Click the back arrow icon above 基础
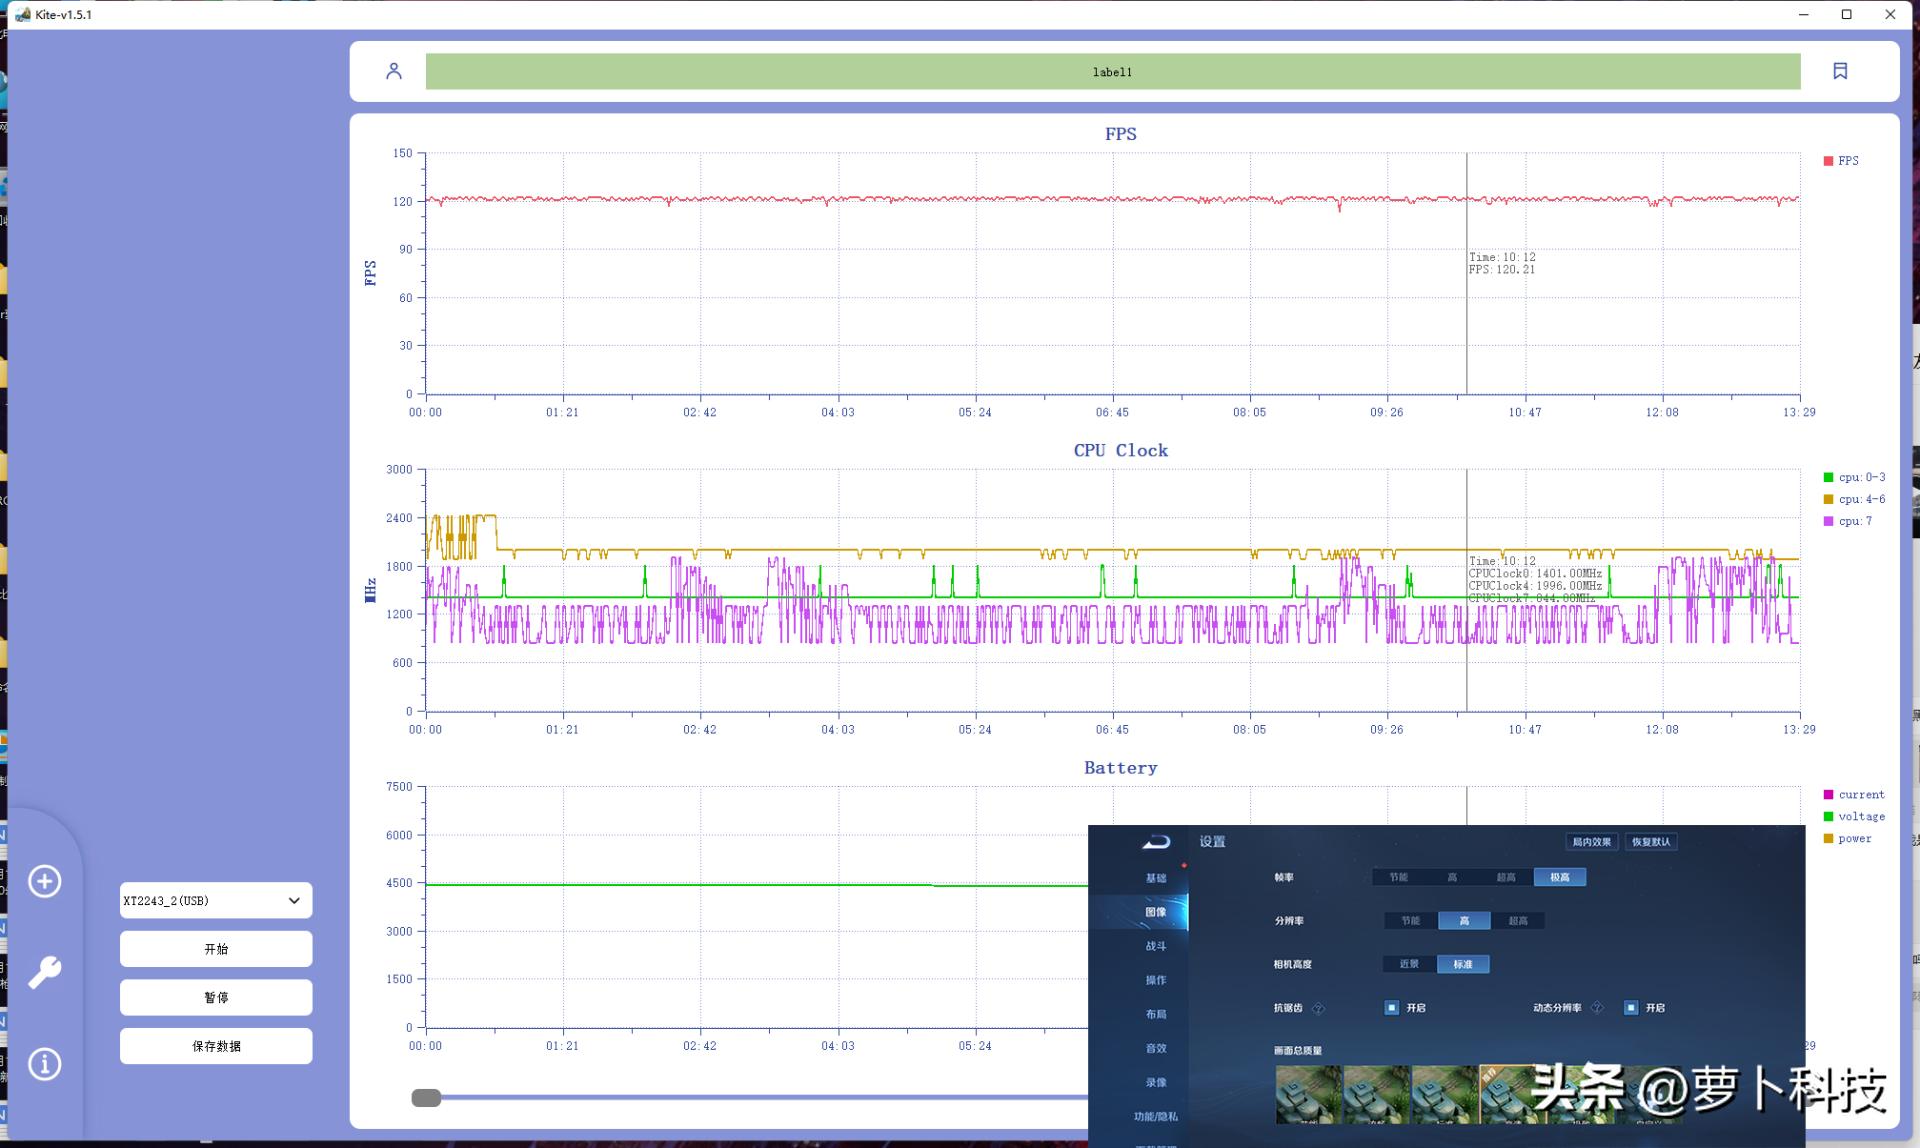Screen dimensions: 1920x1148 coord(1156,842)
